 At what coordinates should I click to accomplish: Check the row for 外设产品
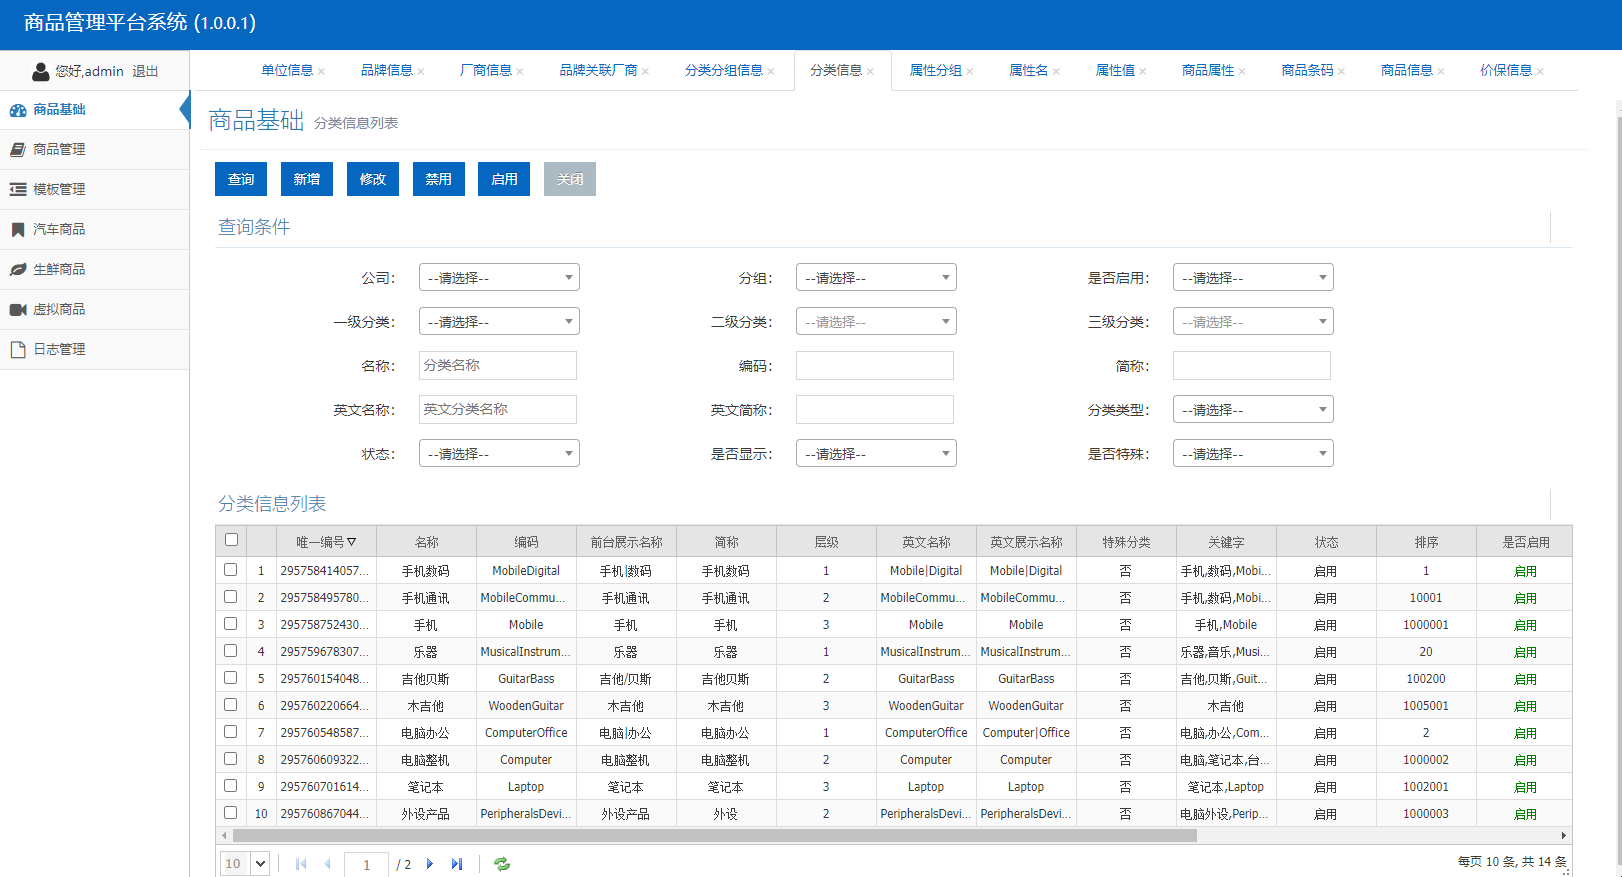(231, 813)
